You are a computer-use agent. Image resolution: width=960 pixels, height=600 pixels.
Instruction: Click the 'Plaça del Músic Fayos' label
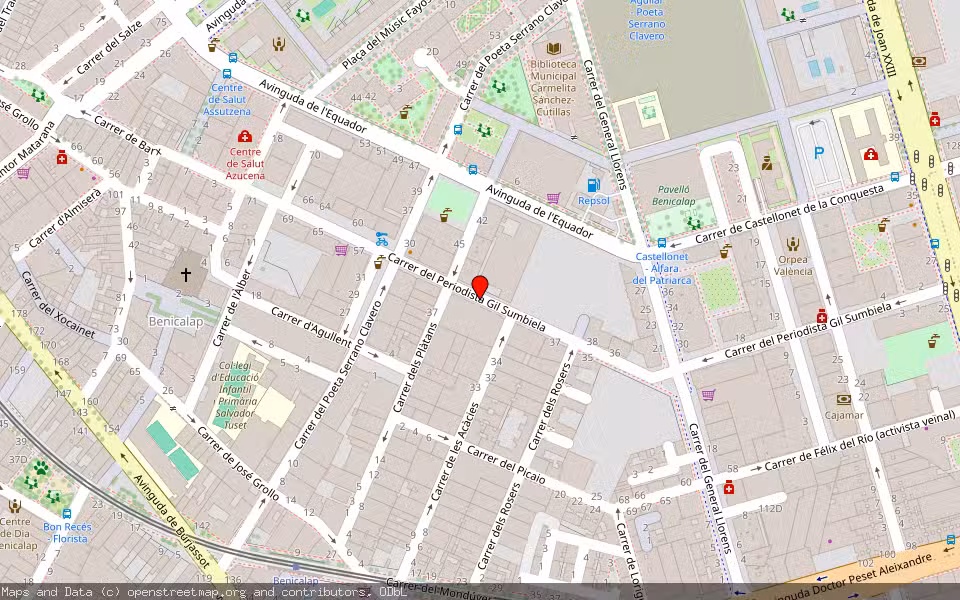pyautogui.click(x=387, y=34)
